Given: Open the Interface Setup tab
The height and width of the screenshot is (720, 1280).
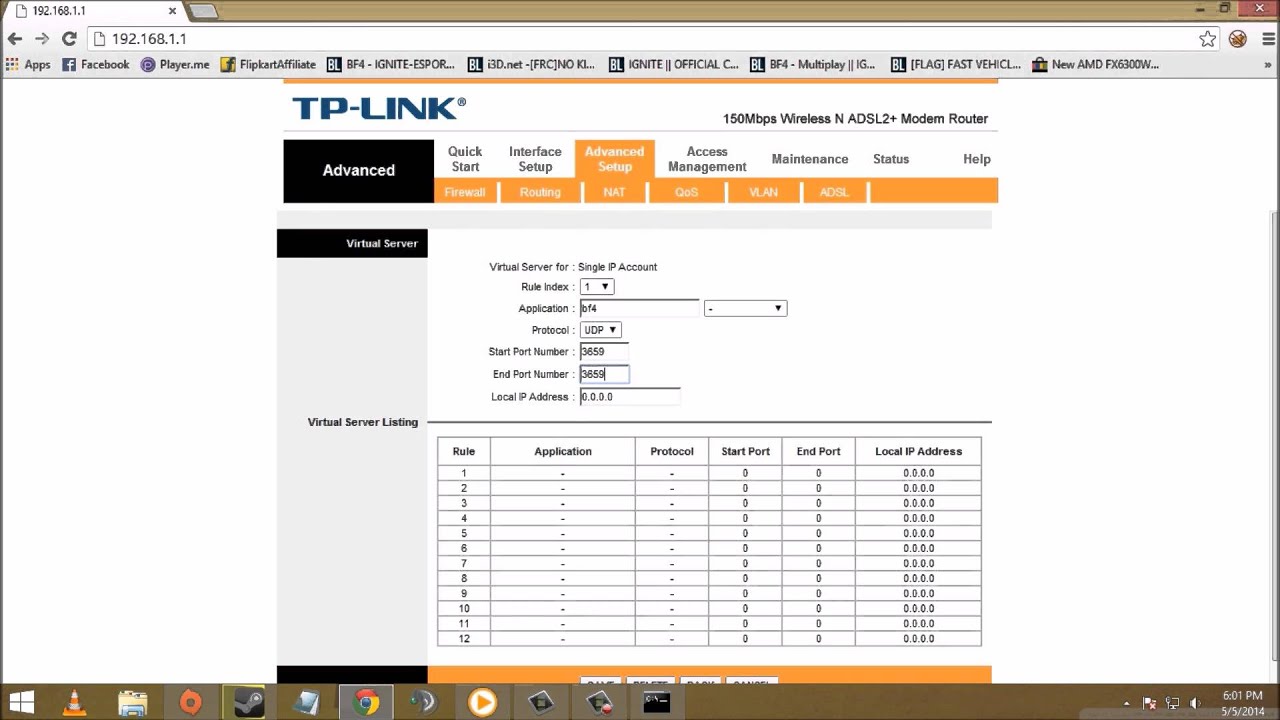Looking at the screenshot, I should [535, 159].
